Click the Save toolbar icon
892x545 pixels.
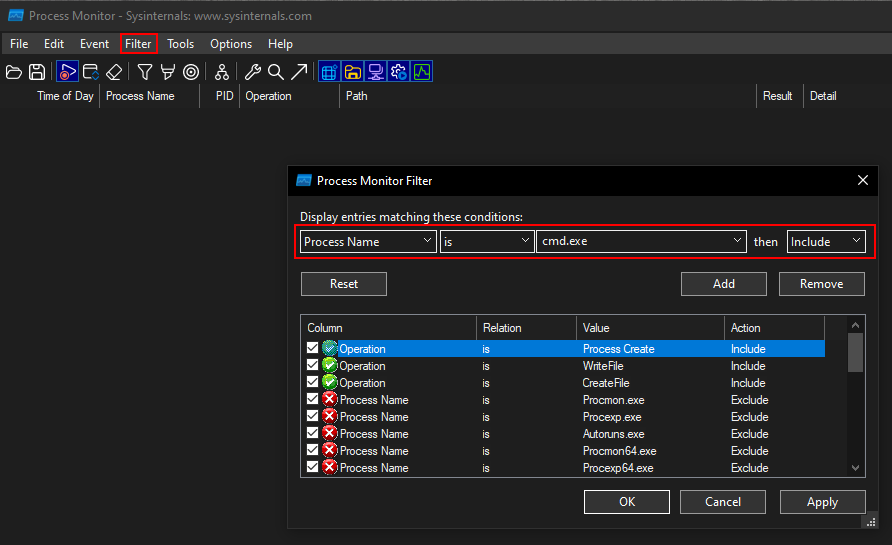click(x=37, y=72)
